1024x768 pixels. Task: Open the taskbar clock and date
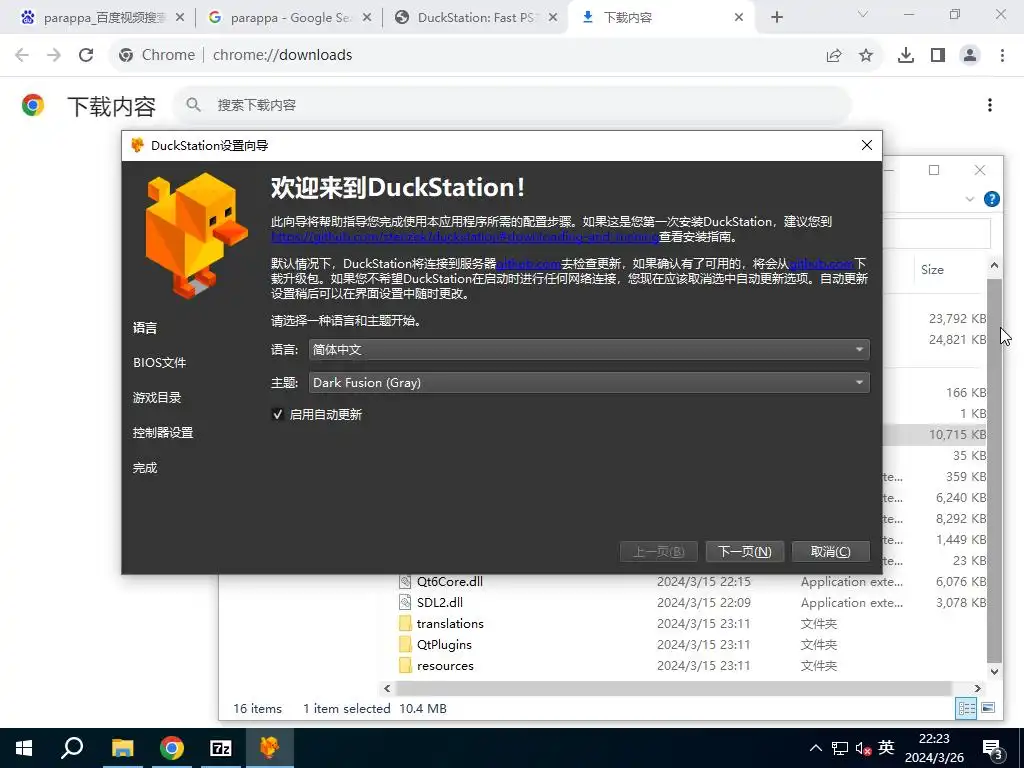[934, 748]
